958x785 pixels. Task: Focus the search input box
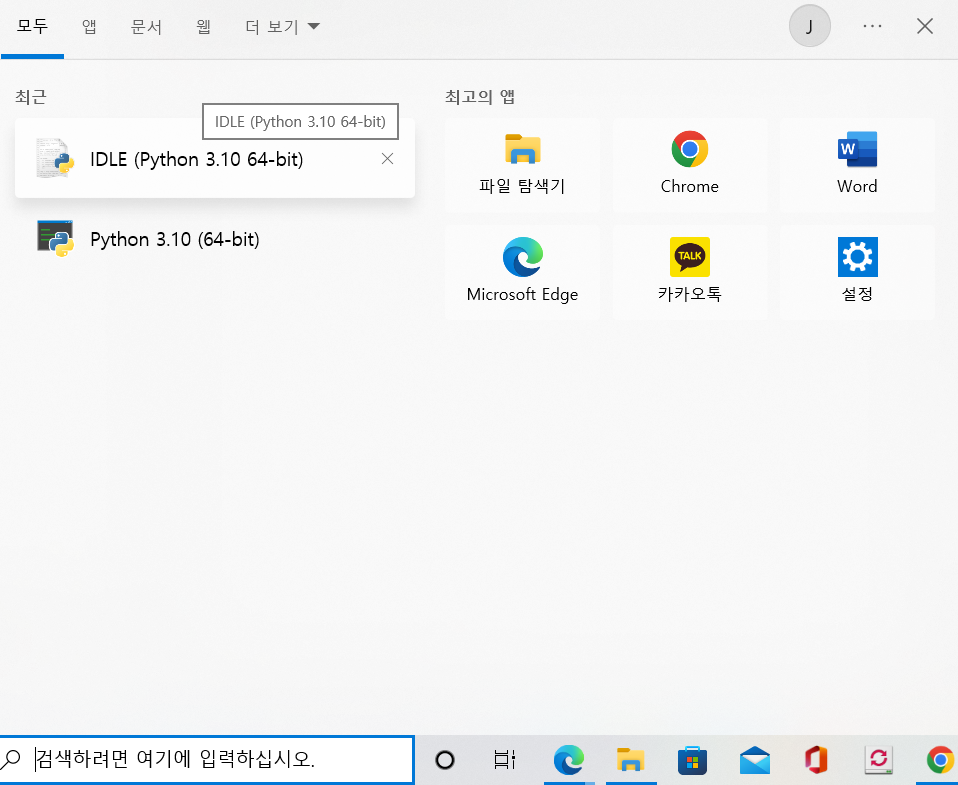[x=207, y=759]
